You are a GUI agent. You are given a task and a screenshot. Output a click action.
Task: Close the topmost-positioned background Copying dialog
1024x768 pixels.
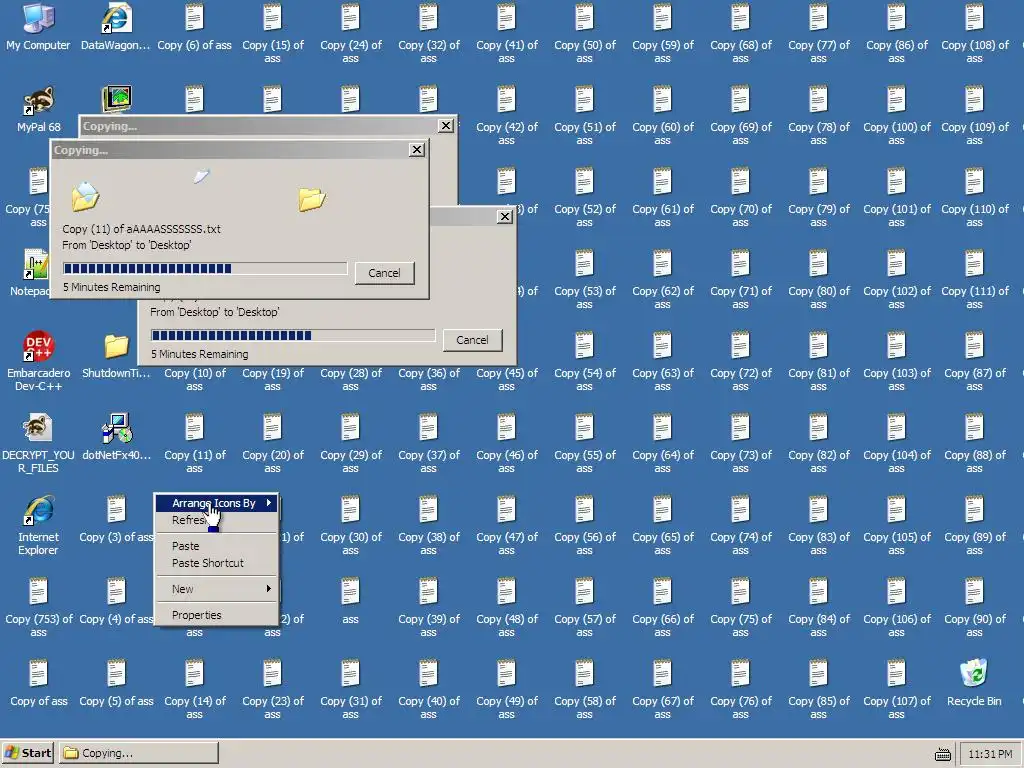pos(445,125)
